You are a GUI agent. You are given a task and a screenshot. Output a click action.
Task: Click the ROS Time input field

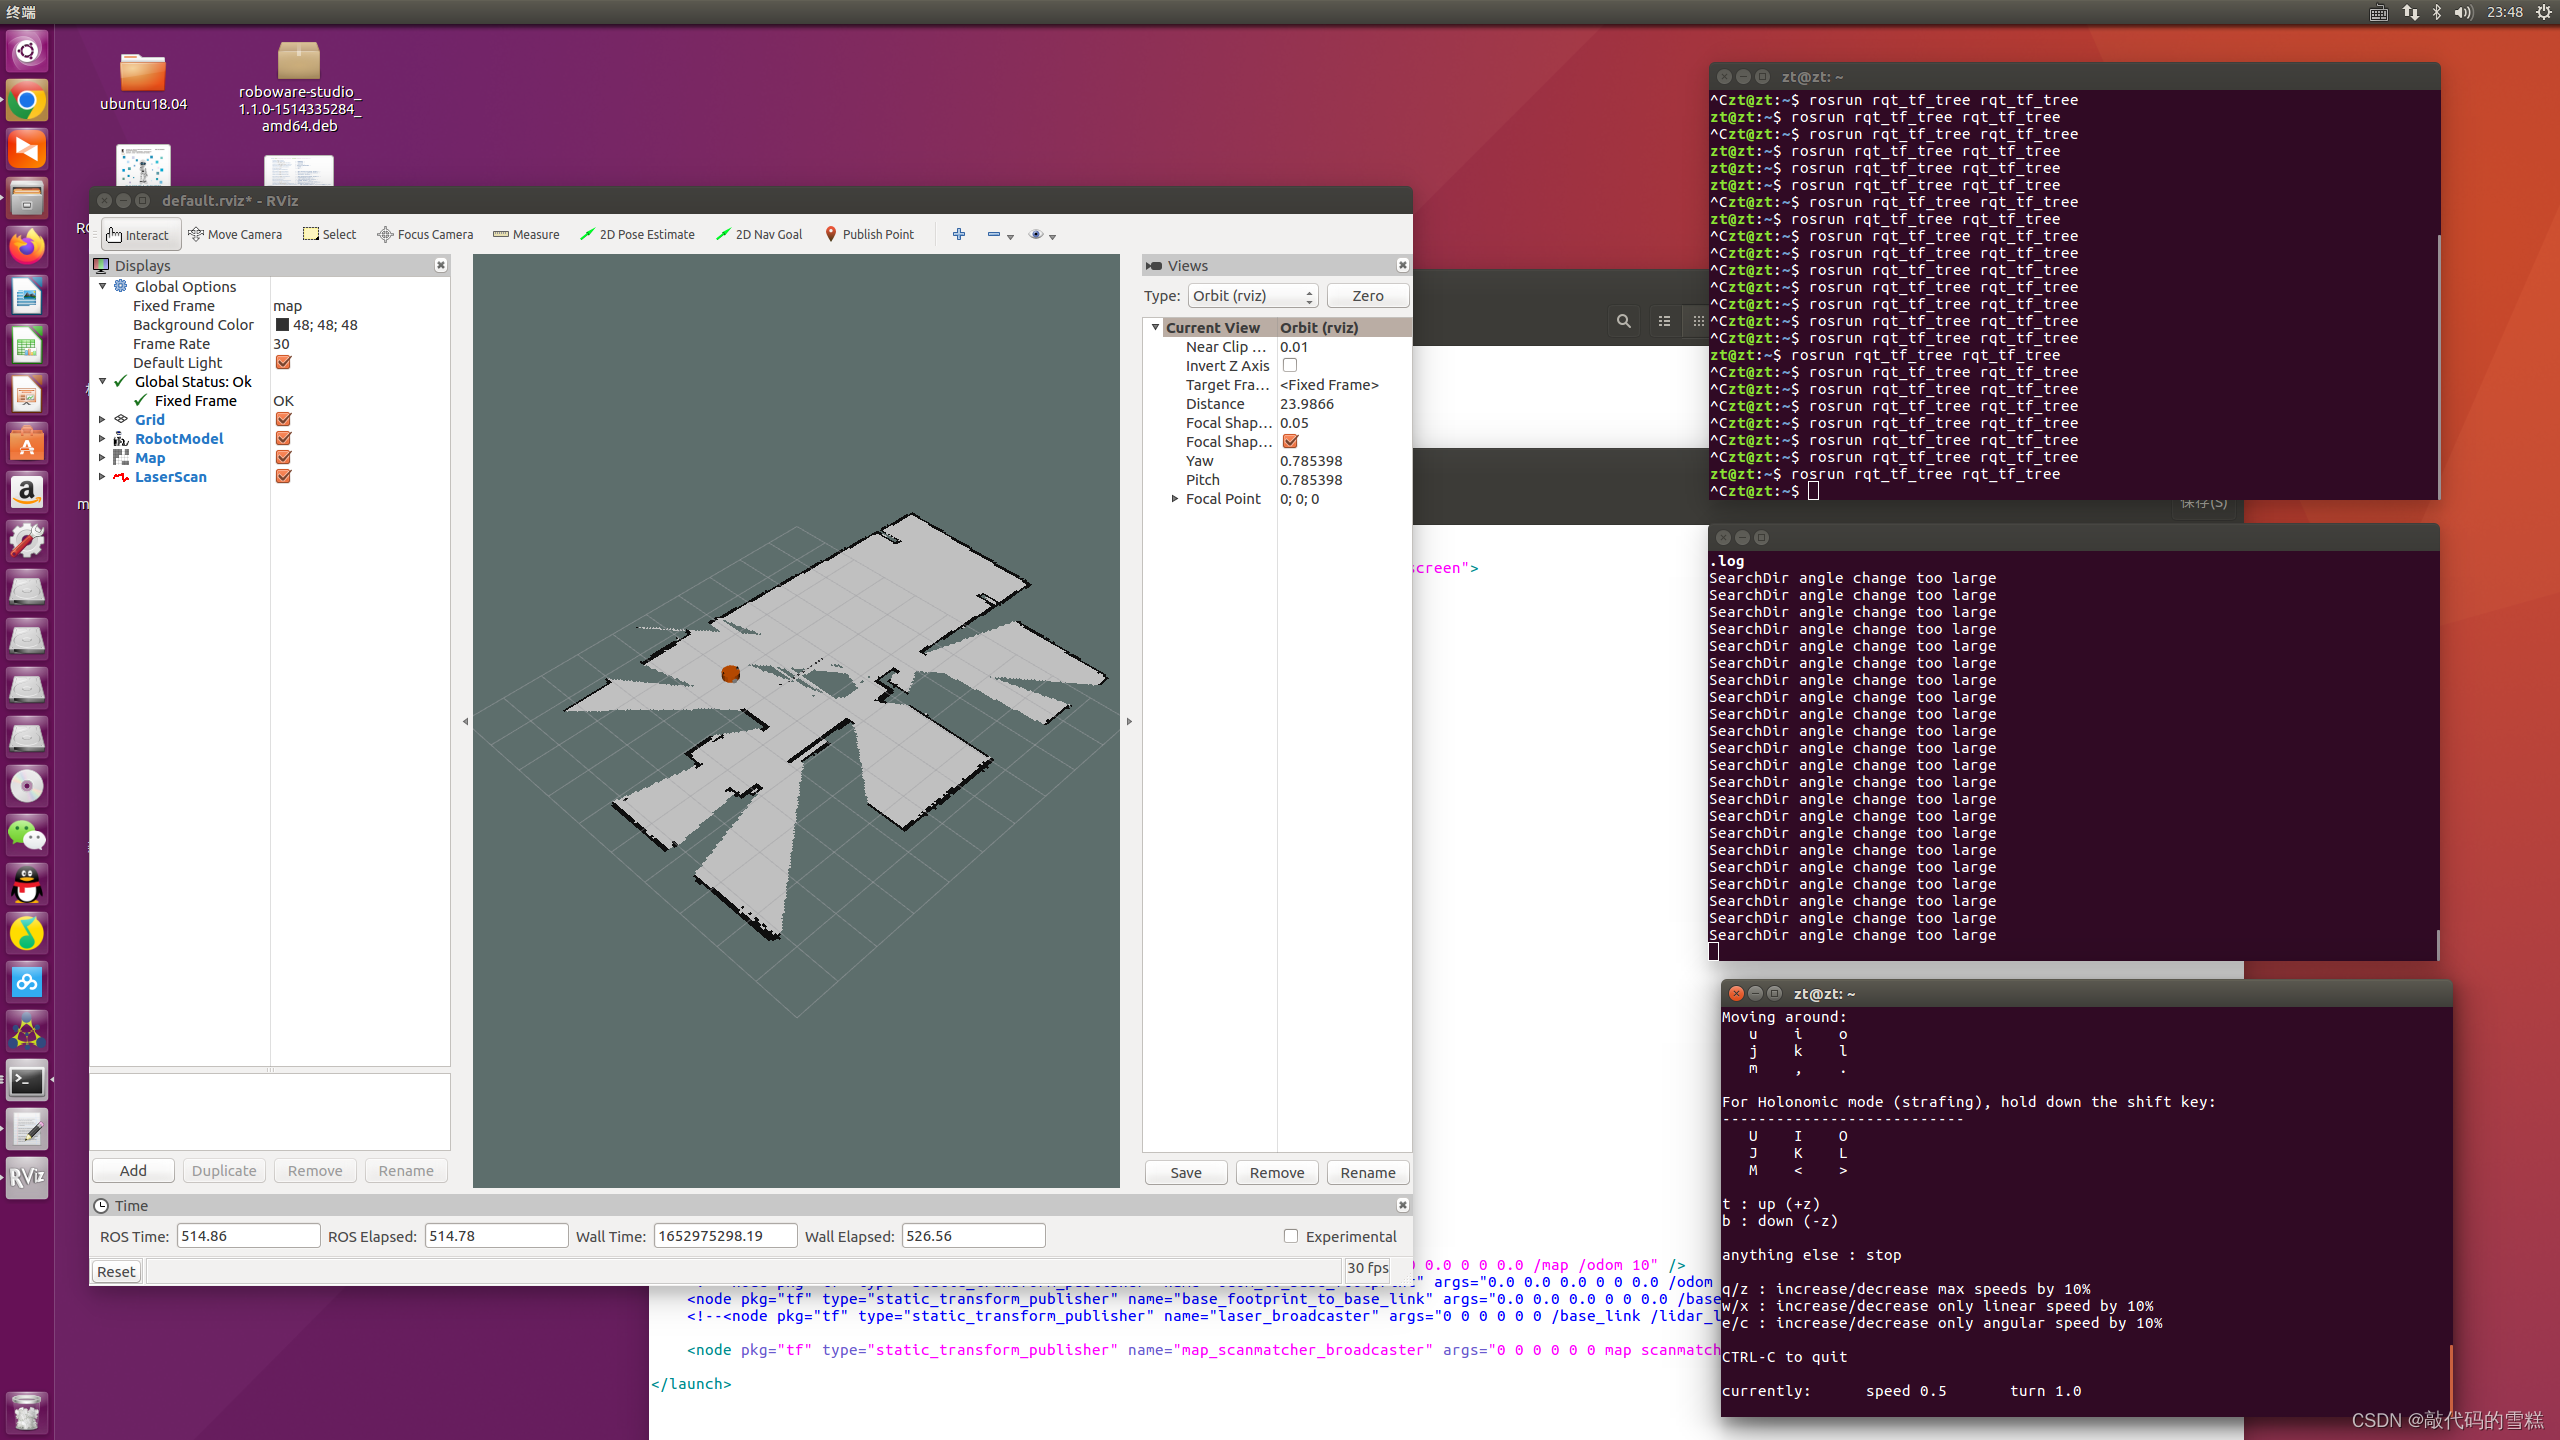point(248,1236)
